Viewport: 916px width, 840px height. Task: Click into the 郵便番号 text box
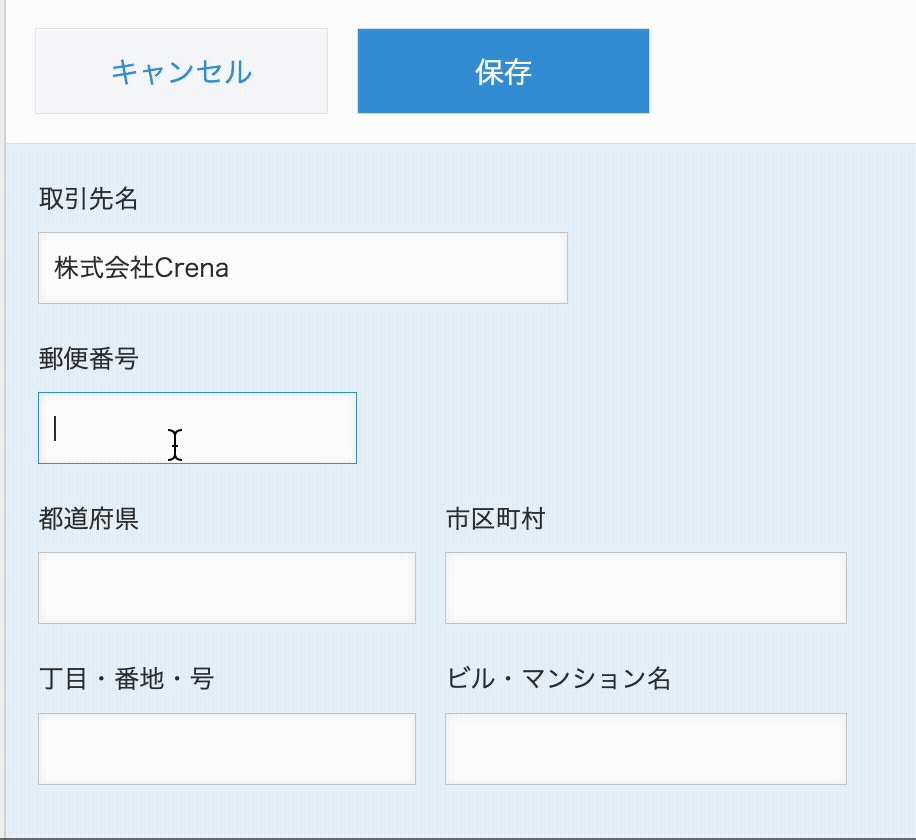197,428
